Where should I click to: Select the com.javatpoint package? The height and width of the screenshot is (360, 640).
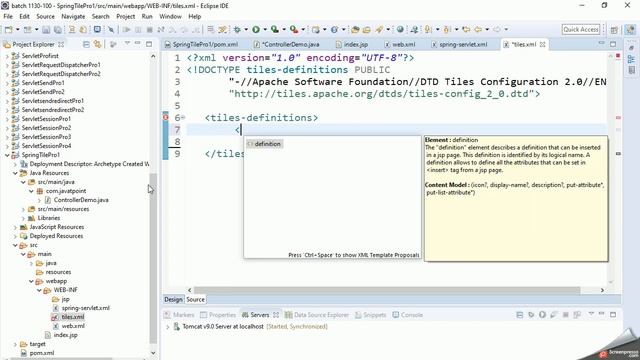point(66,191)
